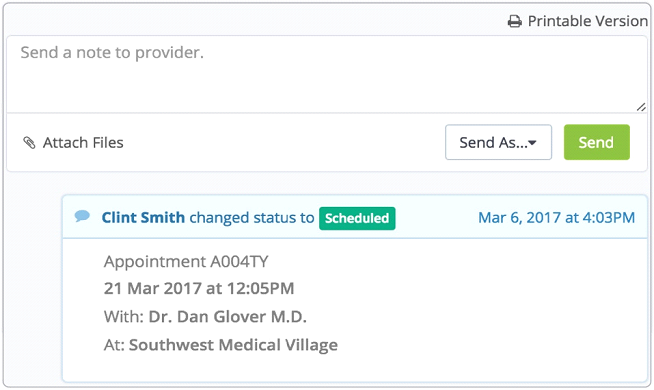
Task: Click Dr. Dan Glover M.D. name
Action: 228,317
